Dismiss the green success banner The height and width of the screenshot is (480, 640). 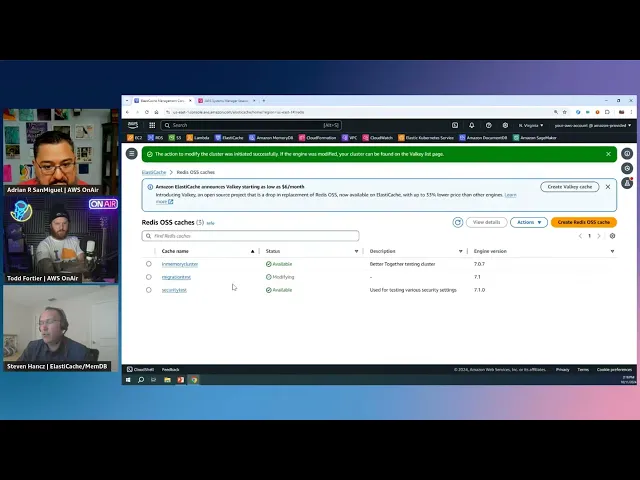[609, 154]
